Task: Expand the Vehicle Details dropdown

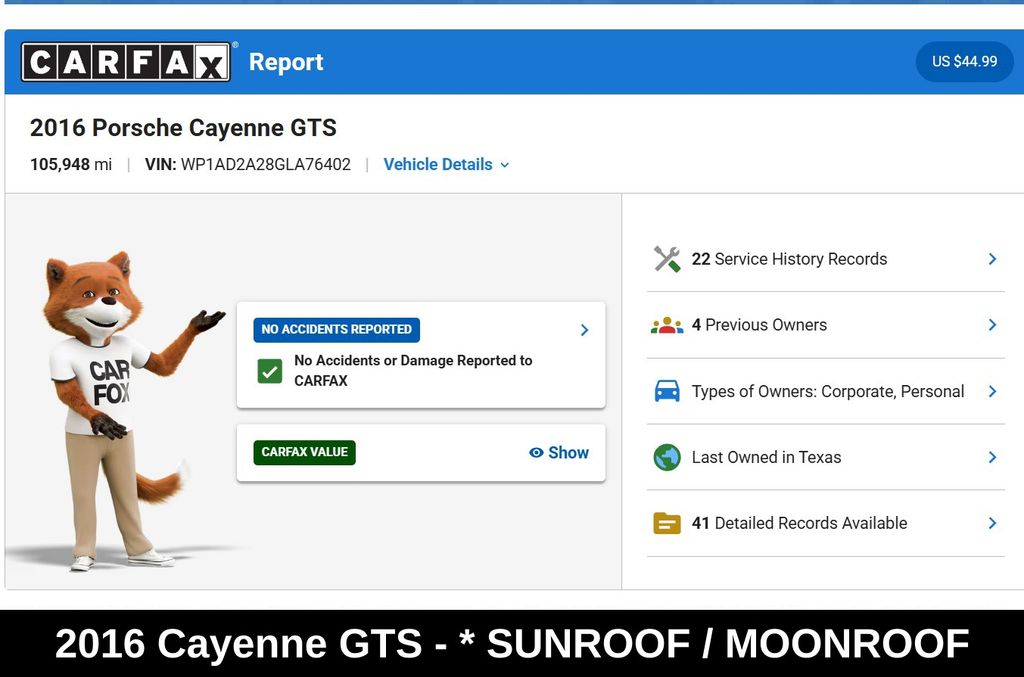Action: click(x=446, y=165)
